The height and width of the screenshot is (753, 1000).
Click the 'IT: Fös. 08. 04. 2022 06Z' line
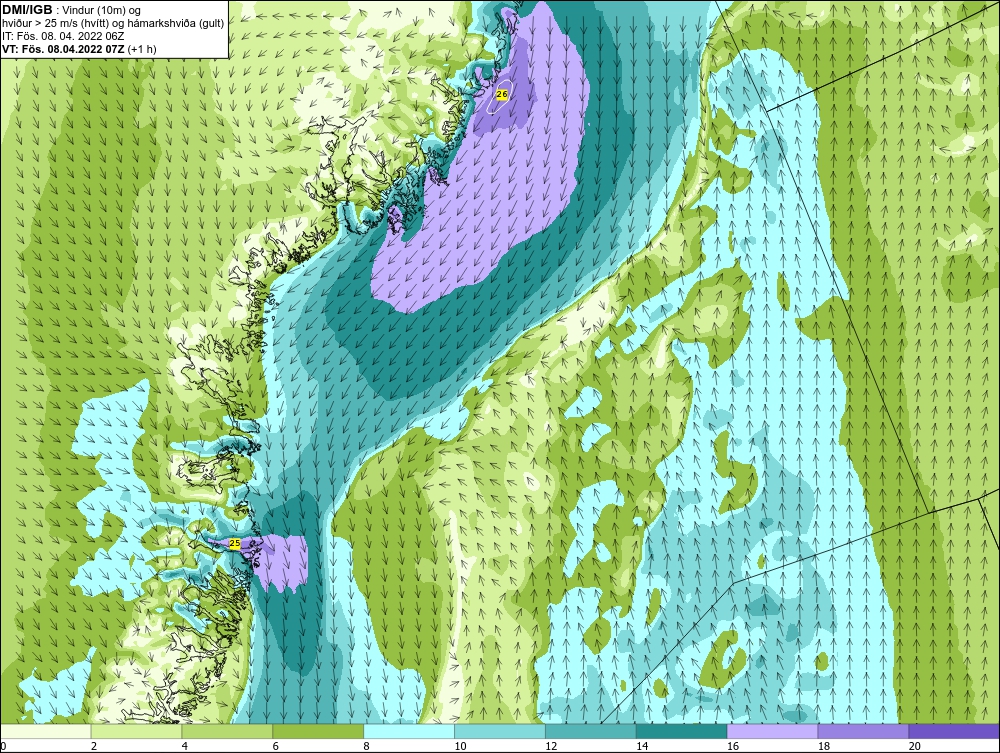pos(63,36)
